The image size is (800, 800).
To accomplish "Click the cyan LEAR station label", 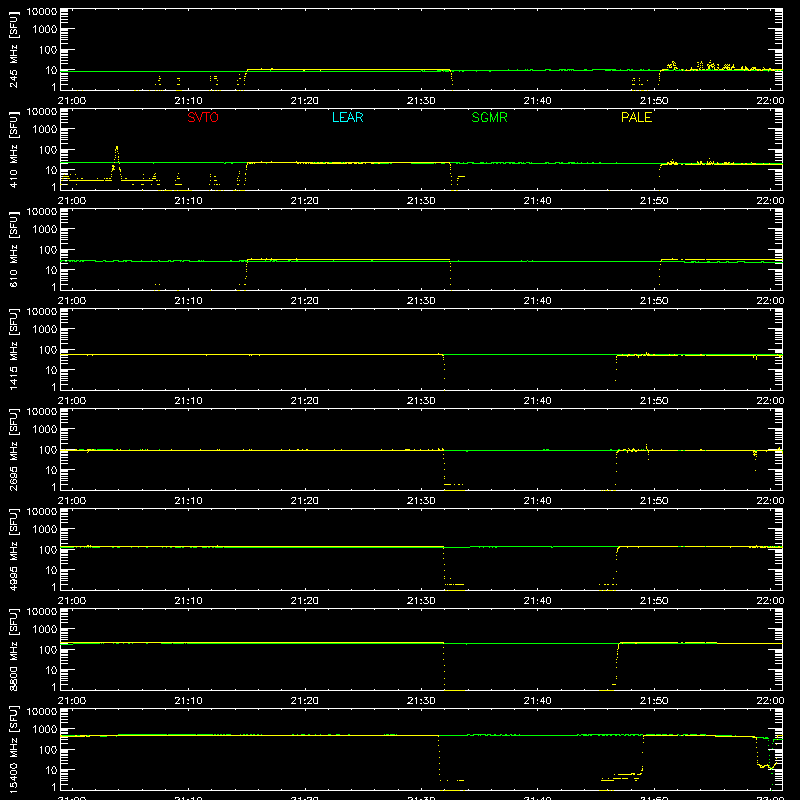I will (347, 117).
